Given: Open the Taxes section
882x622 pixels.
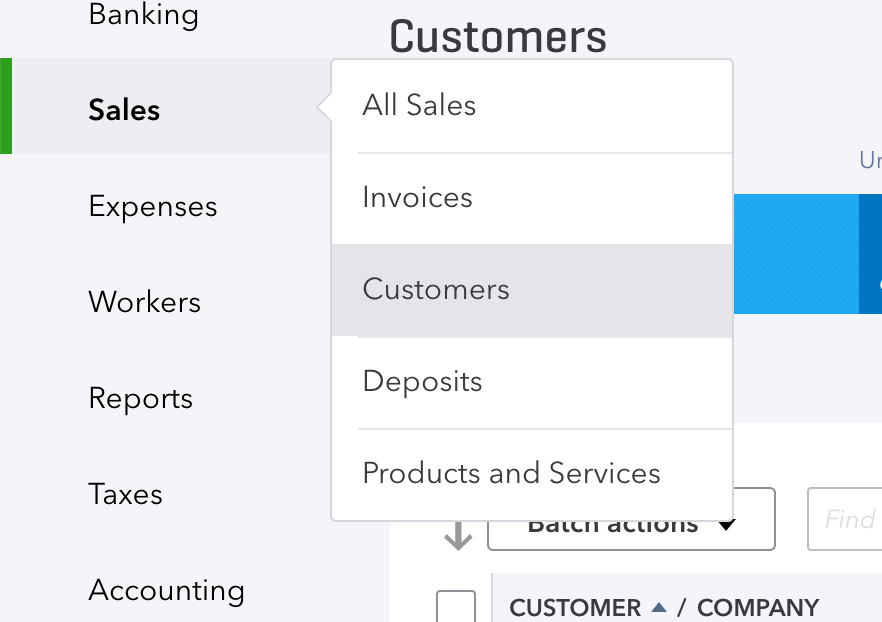Looking at the screenshot, I should tap(124, 494).
